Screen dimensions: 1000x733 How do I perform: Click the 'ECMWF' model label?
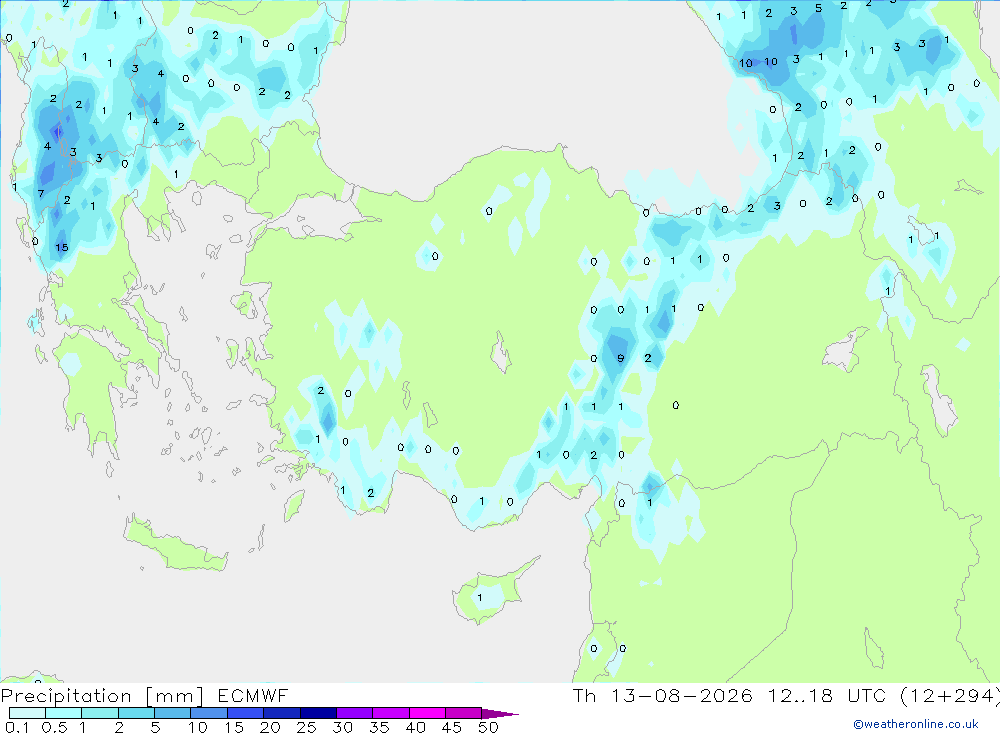click(x=253, y=696)
